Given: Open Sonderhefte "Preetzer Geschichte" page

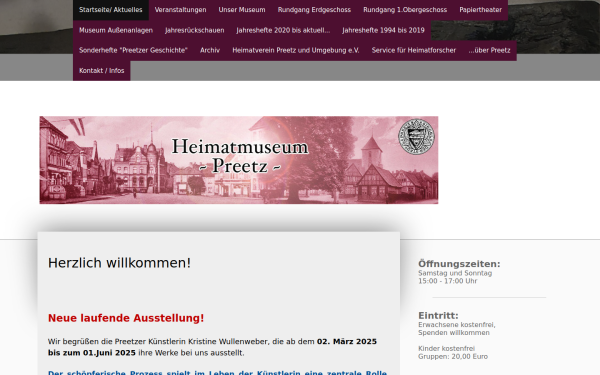Looking at the screenshot, I should pyautogui.click(x=133, y=51).
